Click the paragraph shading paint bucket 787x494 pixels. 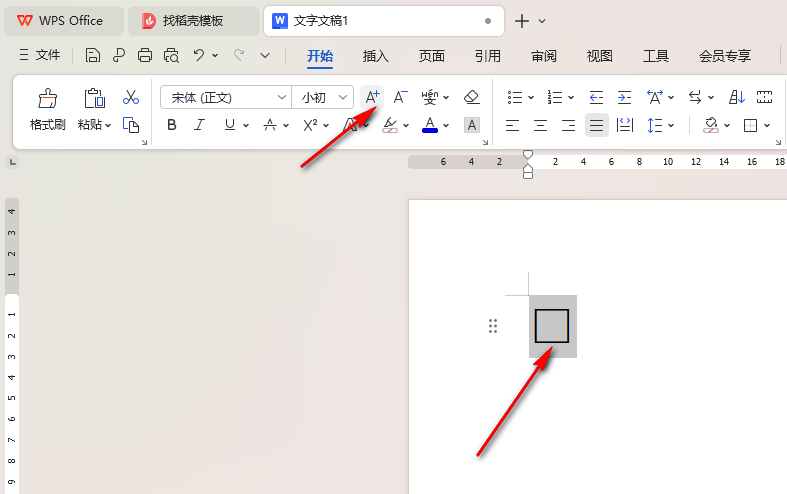coord(711,125)
